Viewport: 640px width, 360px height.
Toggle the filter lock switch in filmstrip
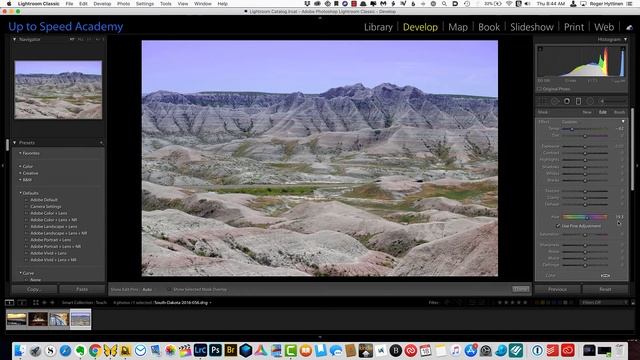tap(633, 302)
